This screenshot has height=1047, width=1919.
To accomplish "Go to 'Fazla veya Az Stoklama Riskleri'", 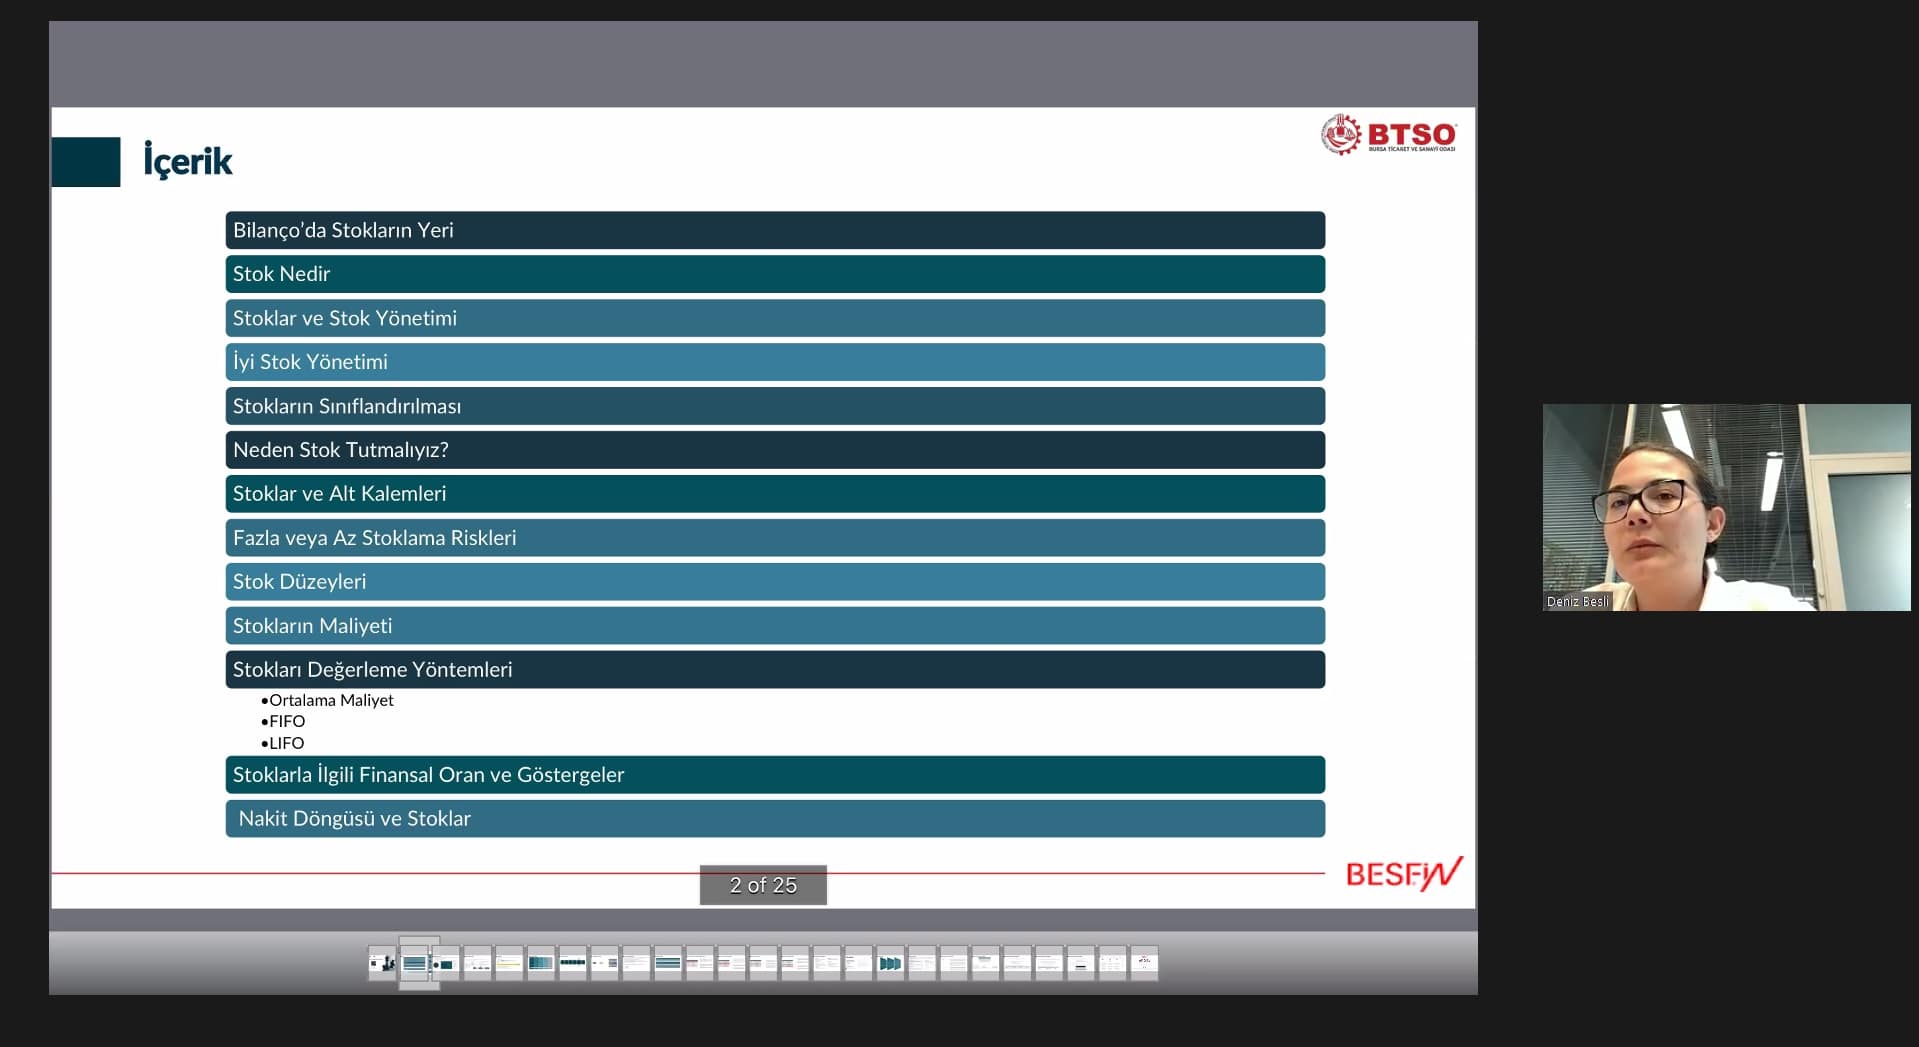I will (775, 538).
